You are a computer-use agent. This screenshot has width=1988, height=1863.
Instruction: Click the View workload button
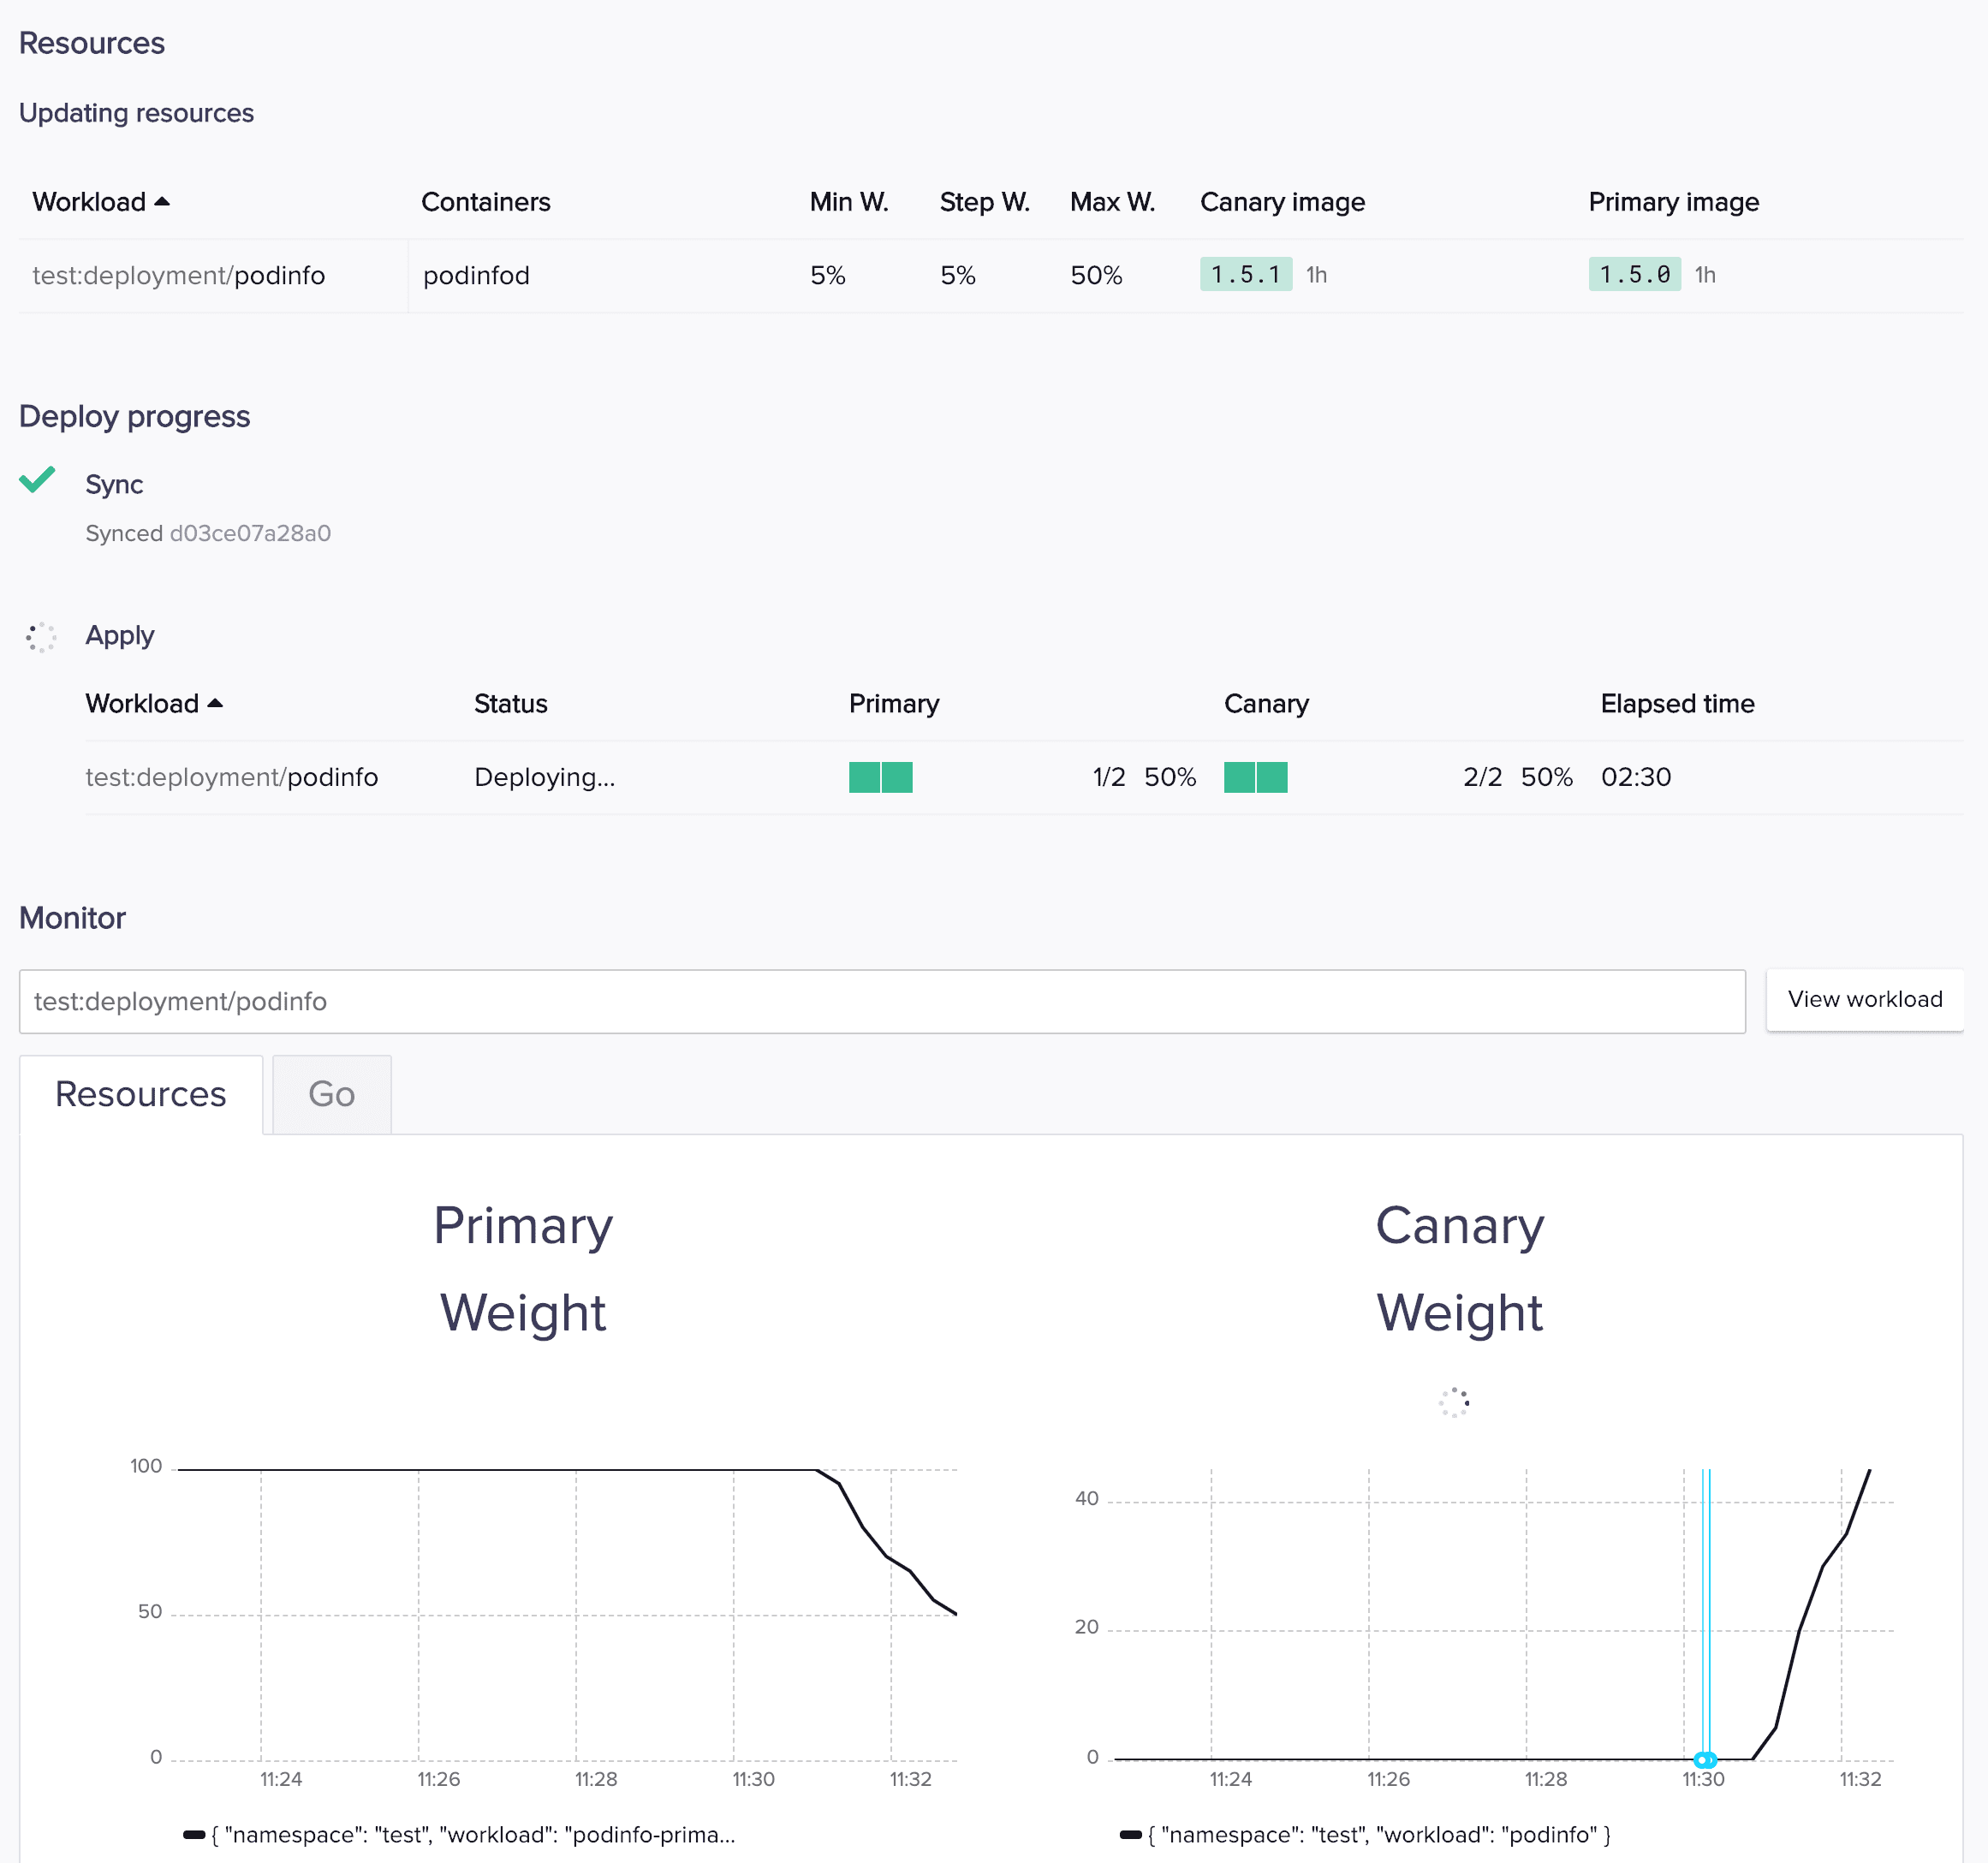1864,999
